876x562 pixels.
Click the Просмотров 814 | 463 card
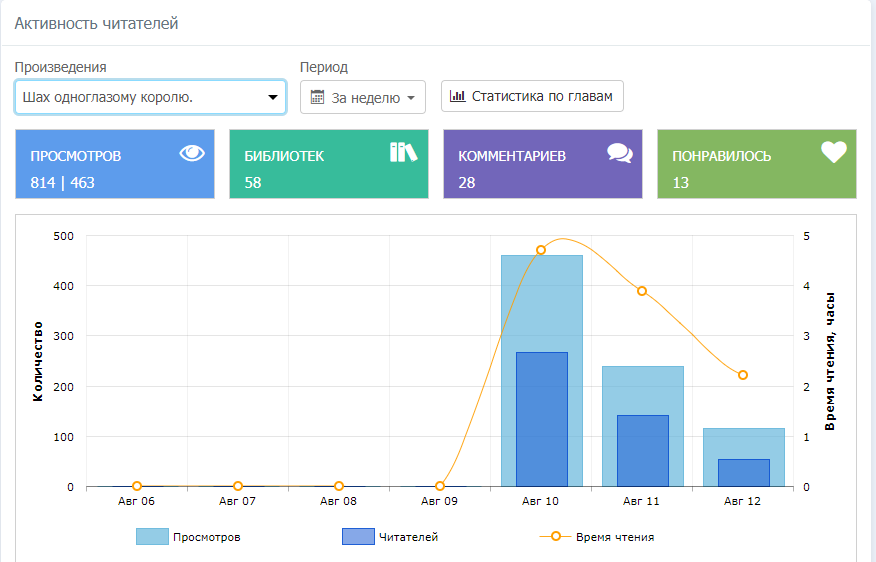click(x=115, y=164)
